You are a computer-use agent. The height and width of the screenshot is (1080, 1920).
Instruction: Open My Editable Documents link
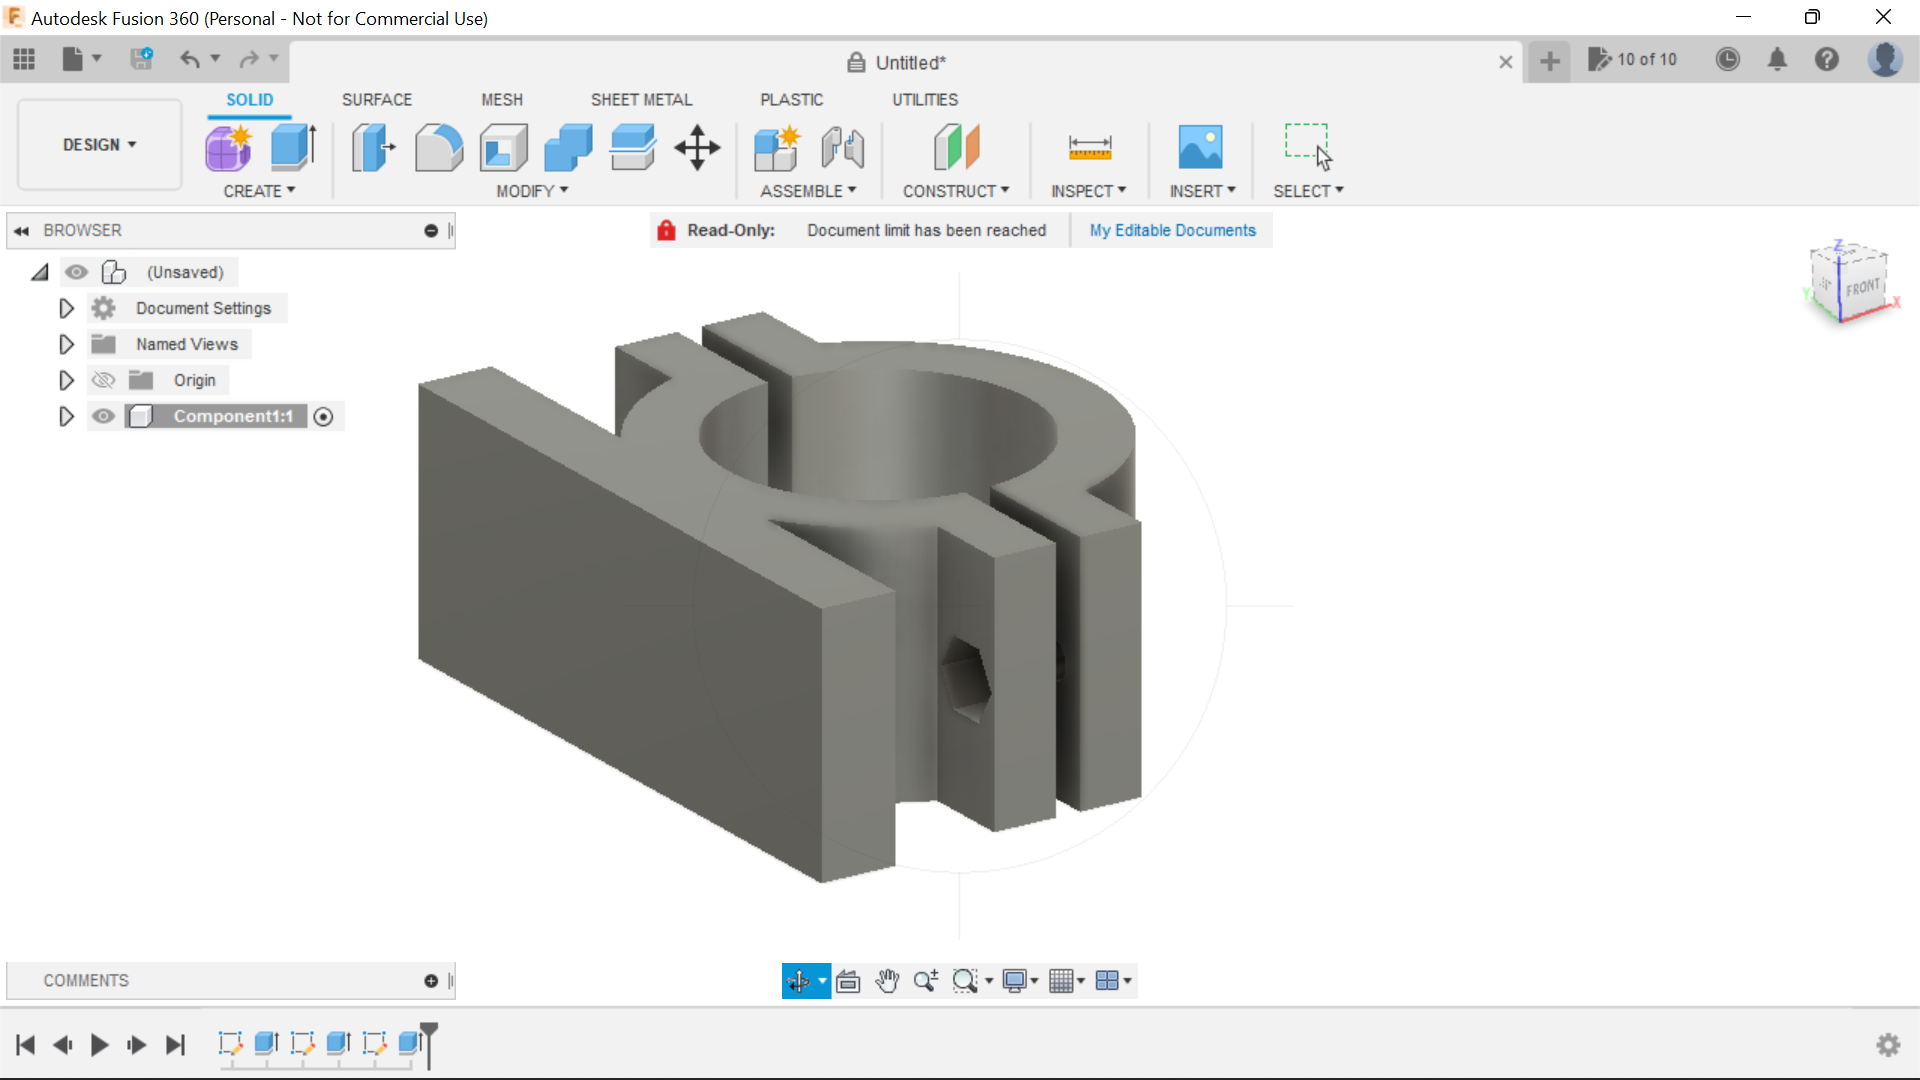tap(1172, 230)
